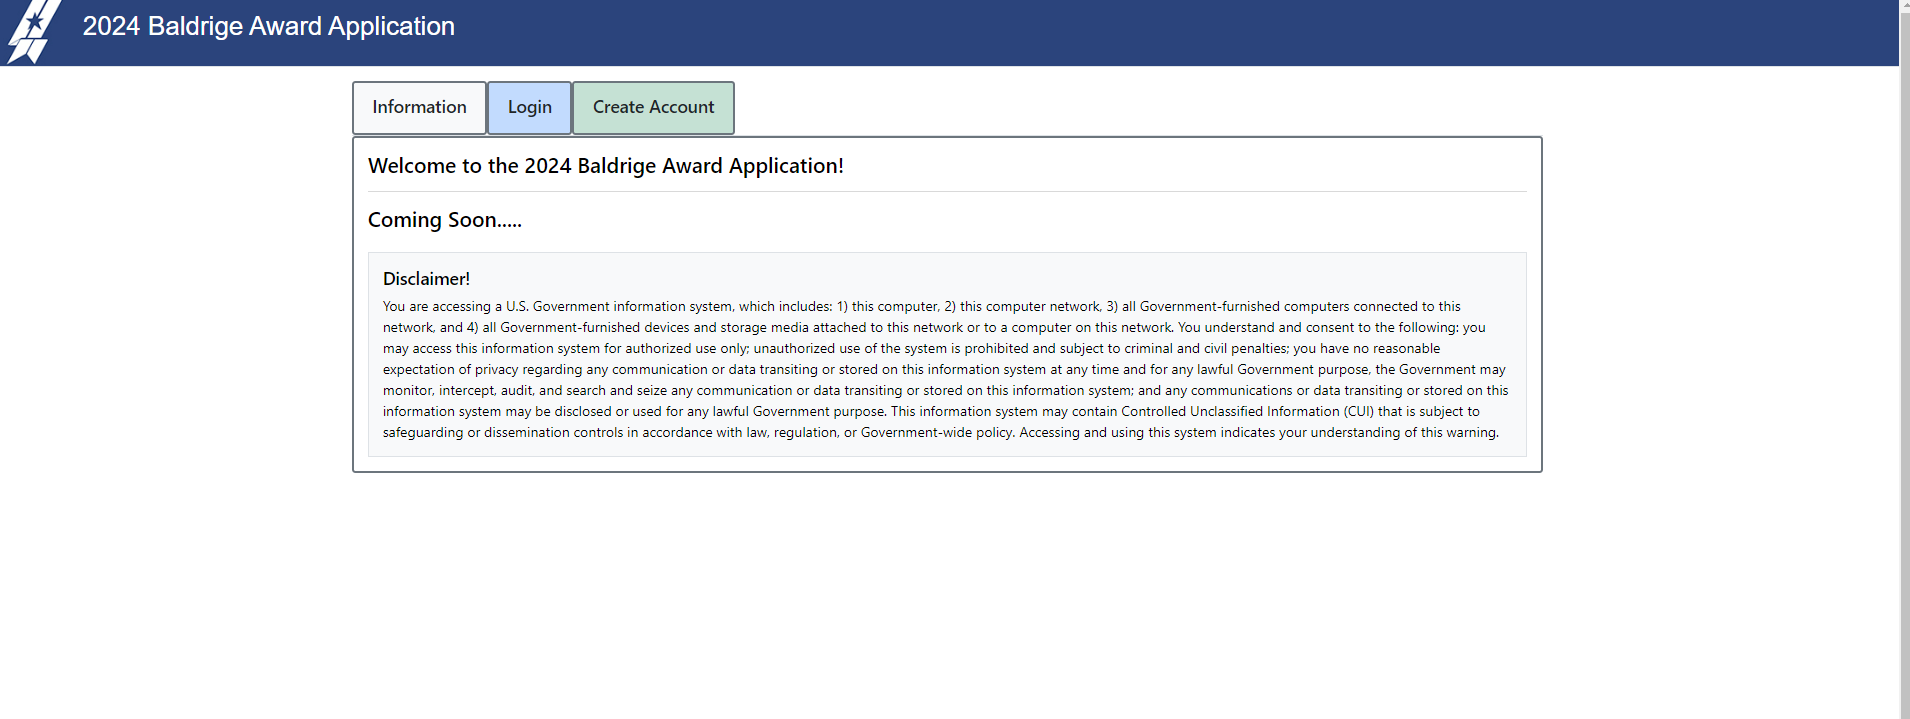Image resolution: width=1910 pixels, height=719 pixels.
Task: Click the vertical page scrollbar
Action: (x=1904, y=359)
